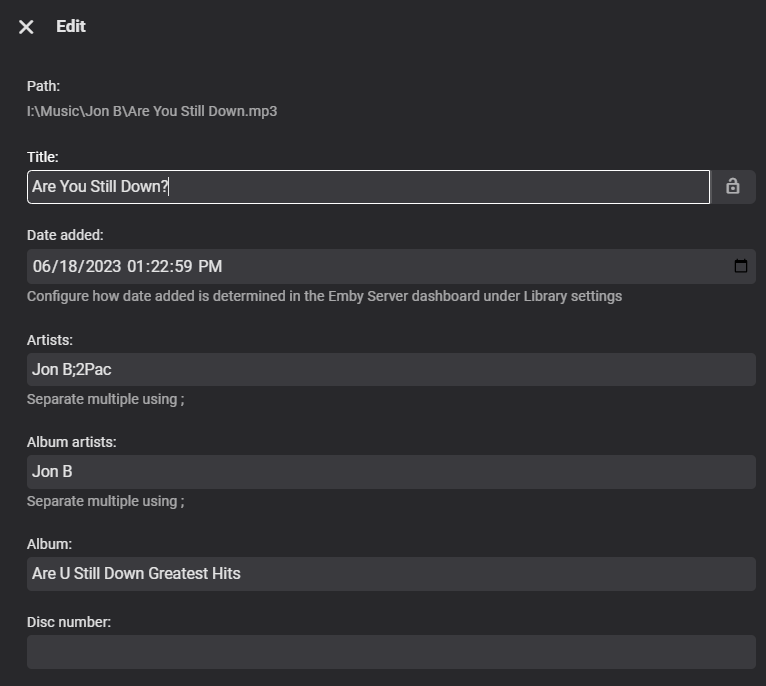766x686 pixels.
Task: Select the hour segment of the time
Action: coord(135,266)
